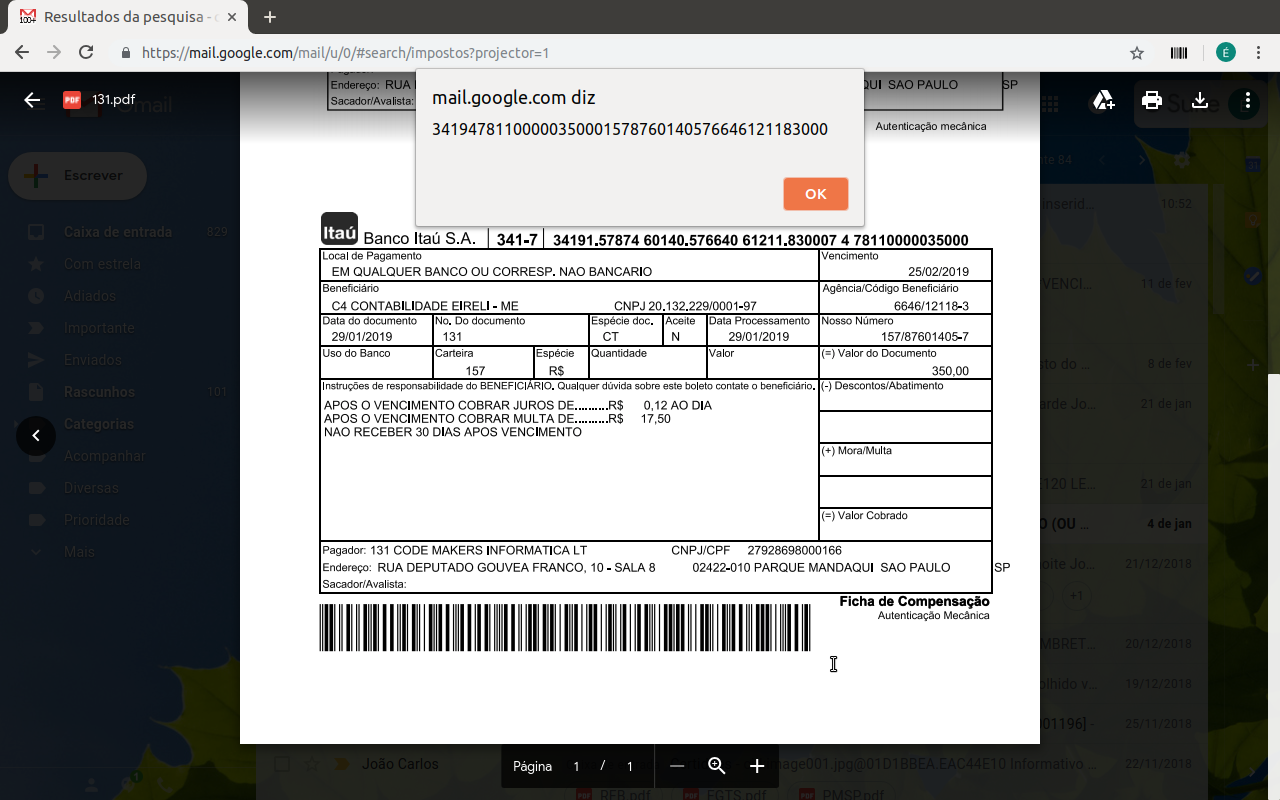1280x800 pixels.
Task: Go forward in browser history
Action: (54, 53)
